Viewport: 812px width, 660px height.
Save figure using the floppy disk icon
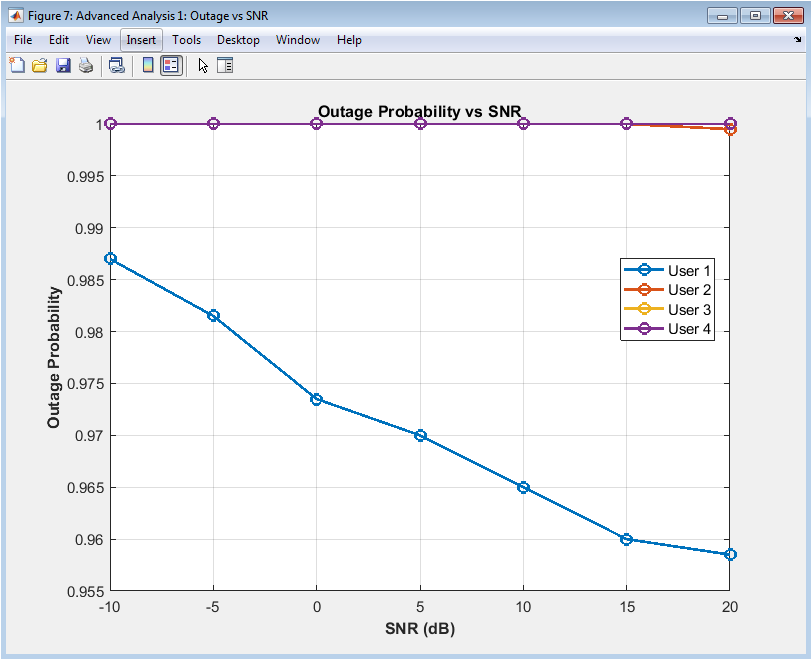(x=63, y=65)
